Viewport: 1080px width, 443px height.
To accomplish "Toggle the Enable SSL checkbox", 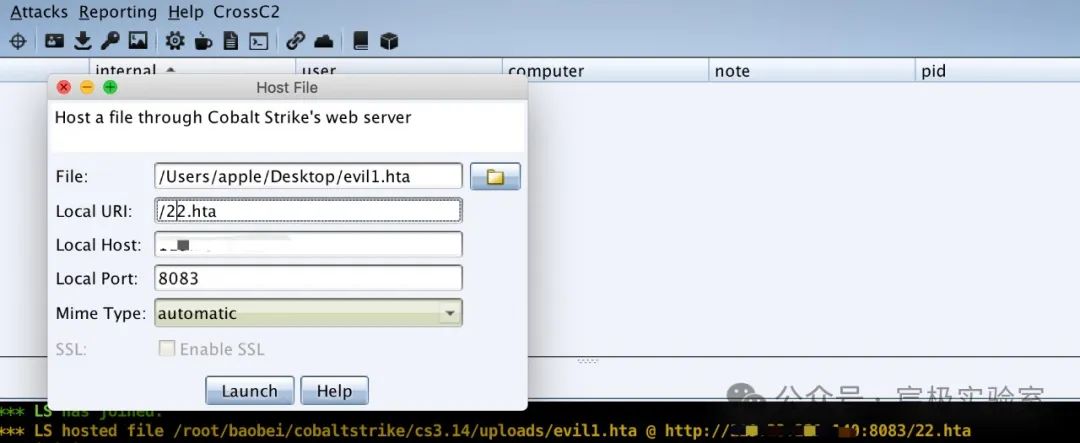I will (167, 349).
